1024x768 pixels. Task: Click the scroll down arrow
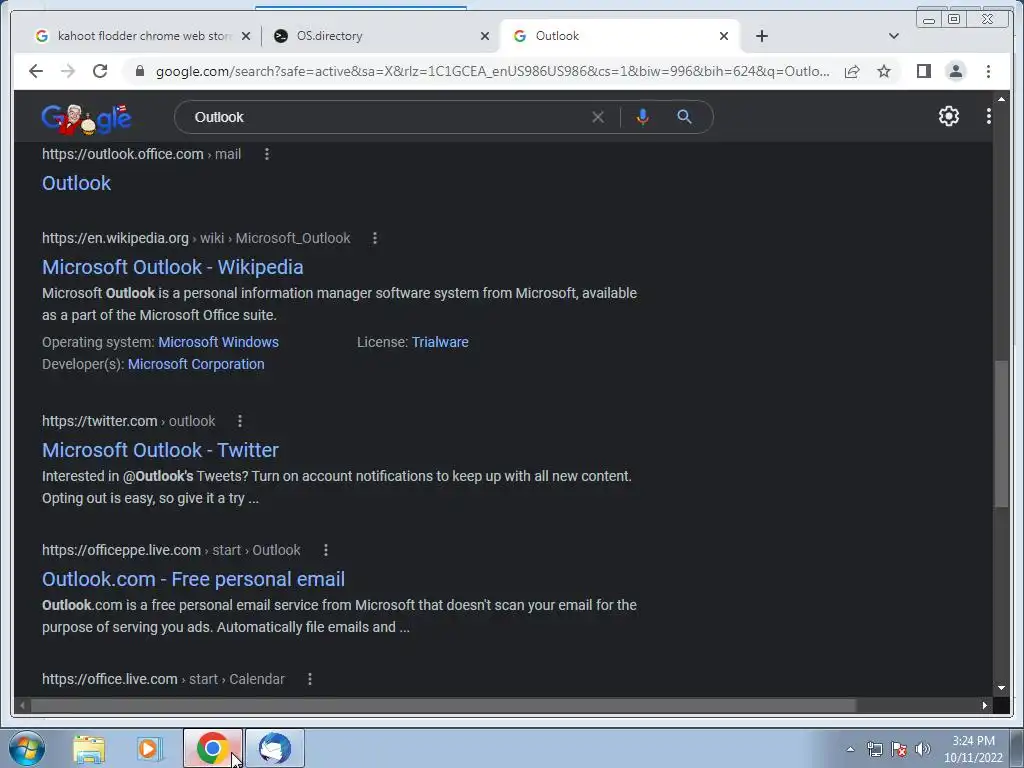coord(1001,688)
